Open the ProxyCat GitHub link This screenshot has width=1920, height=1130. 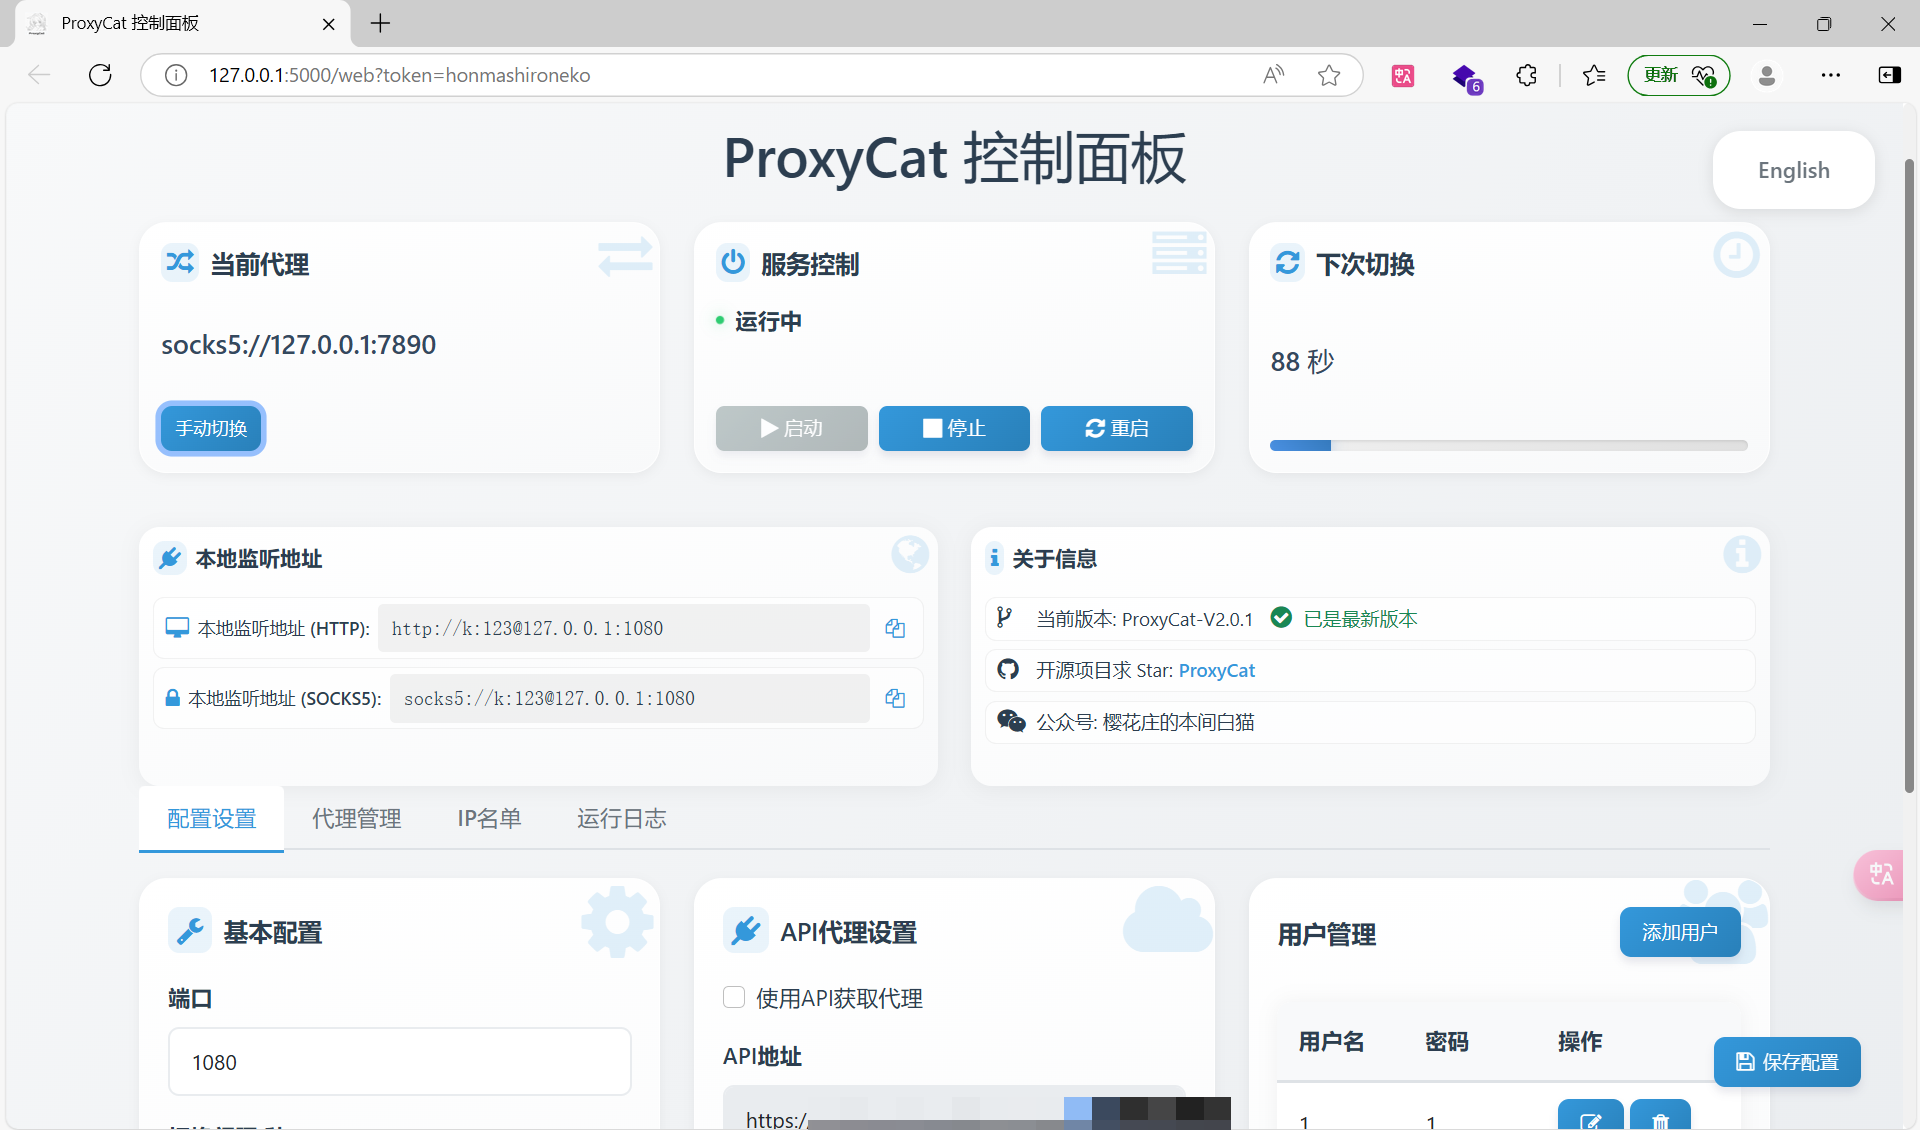(x=1216, y=670)
